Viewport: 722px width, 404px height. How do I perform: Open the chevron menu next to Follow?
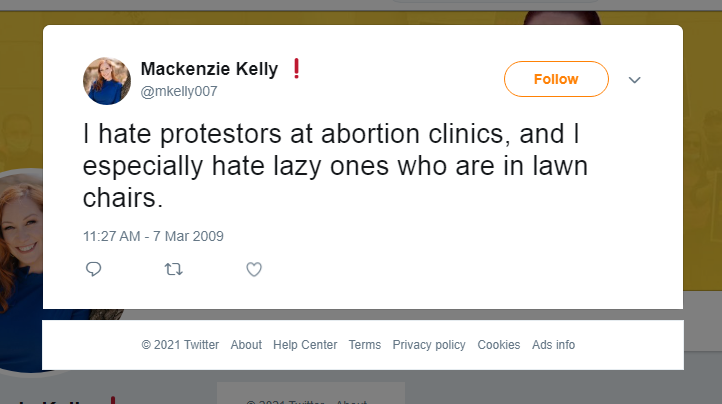[633, 80]
